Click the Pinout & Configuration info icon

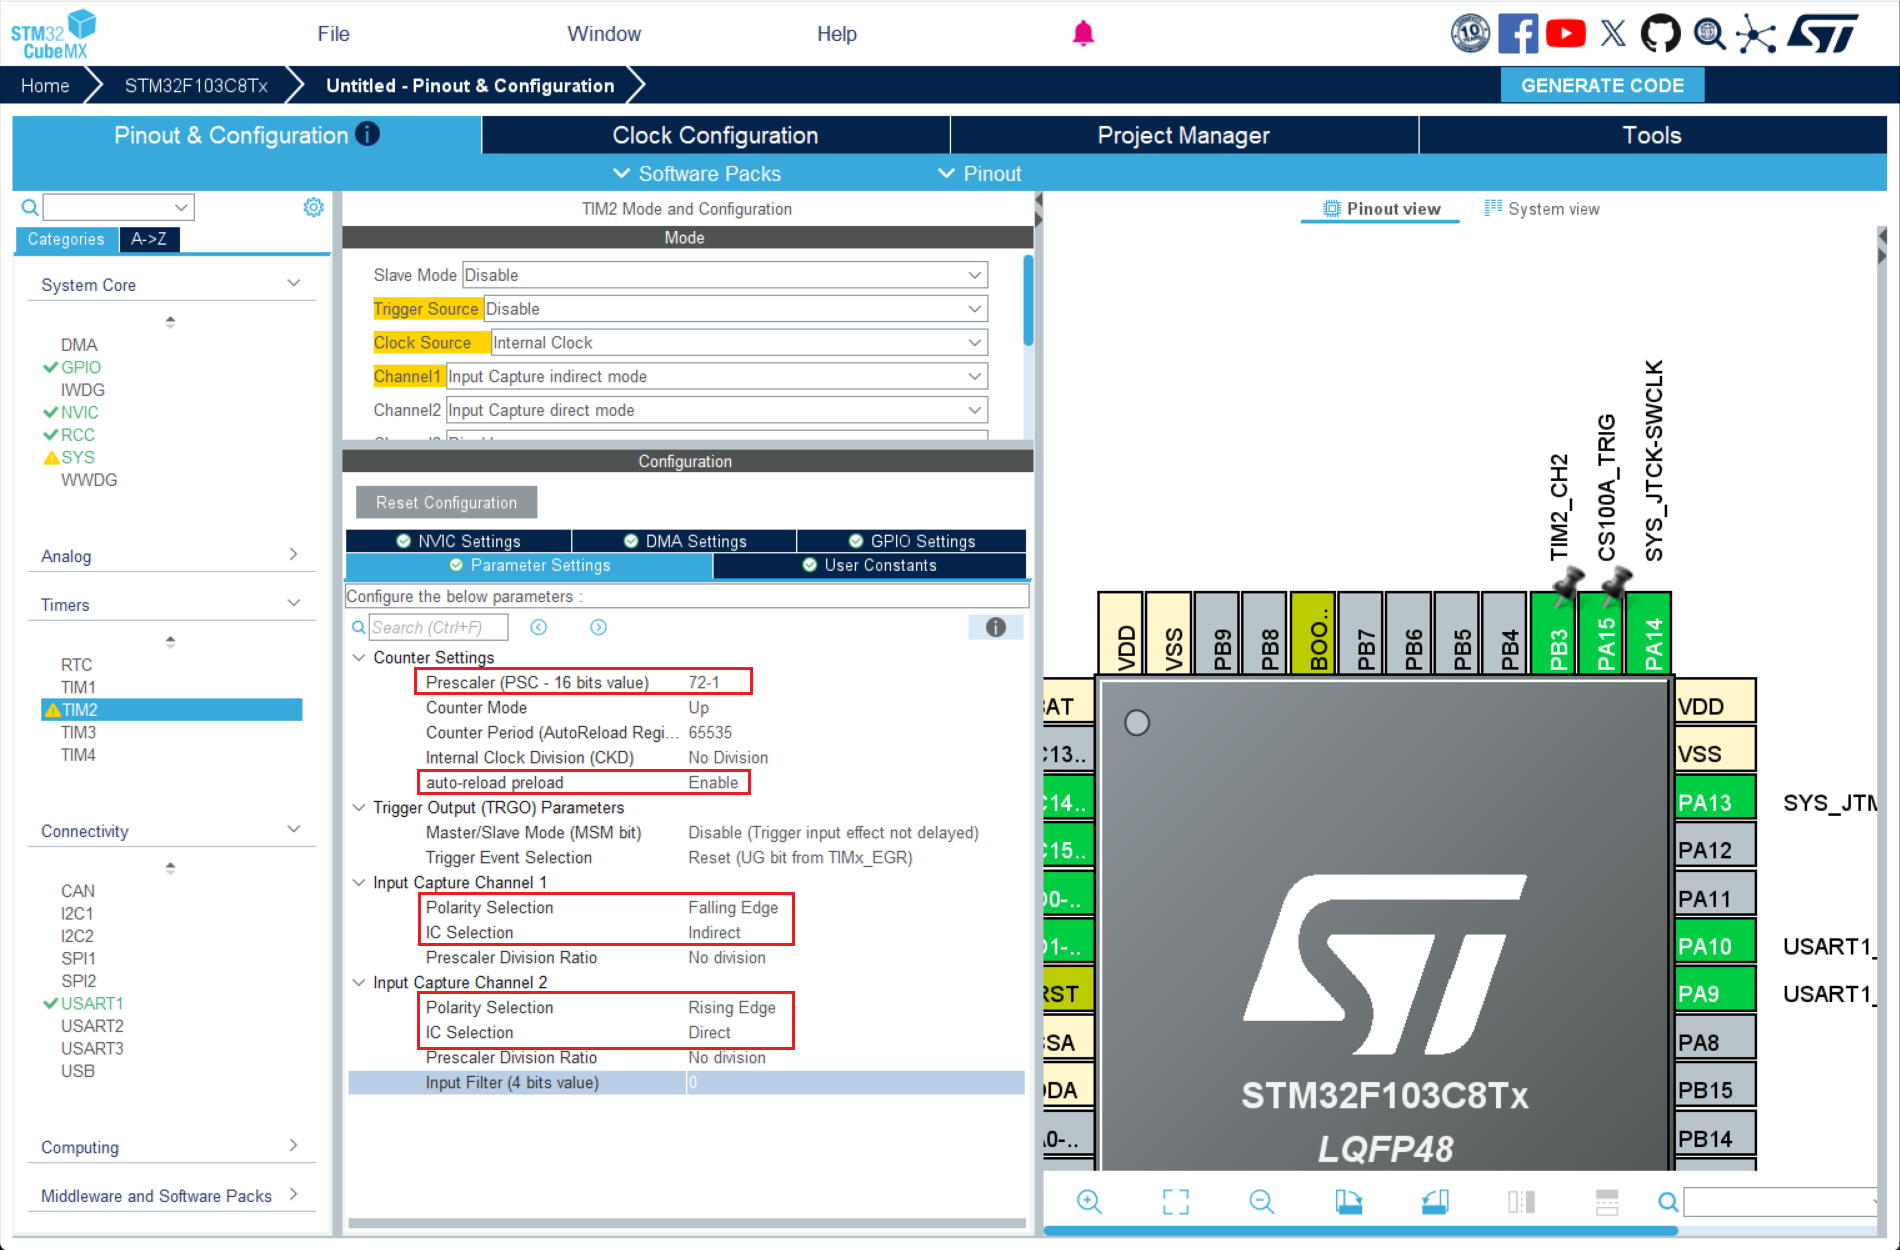tap(368, 134)
